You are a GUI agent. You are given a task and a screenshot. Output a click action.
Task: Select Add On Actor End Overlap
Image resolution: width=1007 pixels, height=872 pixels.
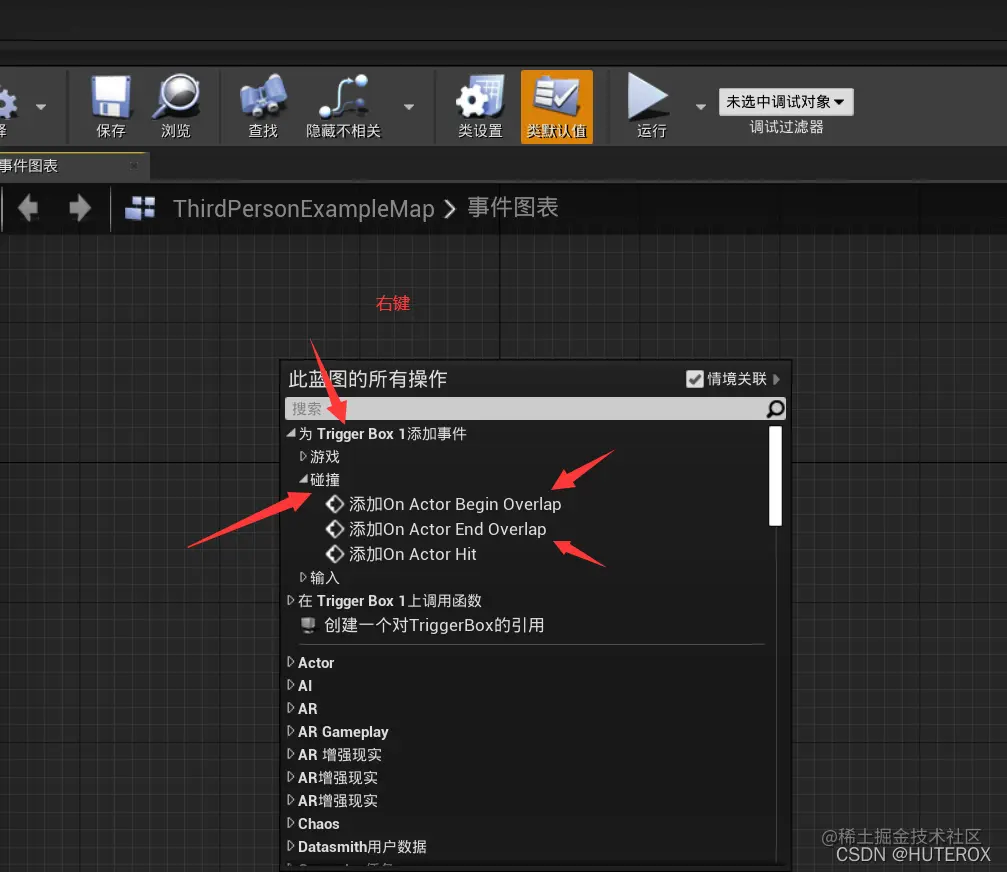[x=448, y=529]
